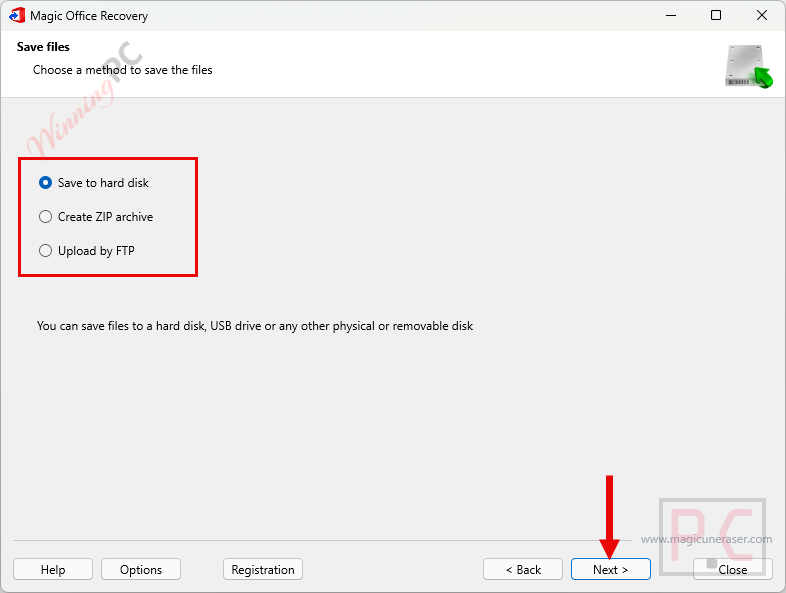Click the hard drive save icon in header
This screenshot has height=593, width=786.
point(748,67)
